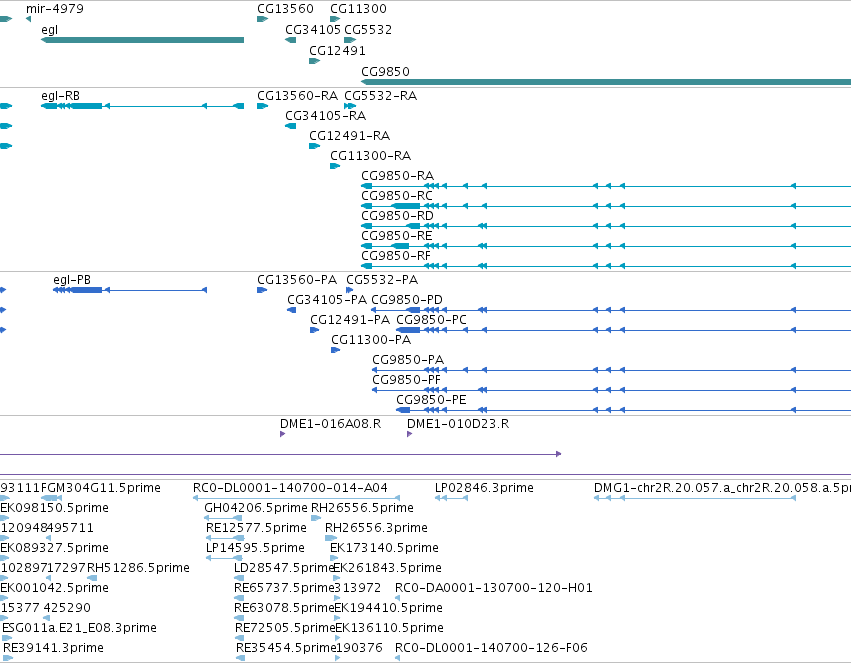851x663 pixels.
Task: Click the RC0-DA0001-130700-120-H01 EST
Action: (x=397, y=598)
